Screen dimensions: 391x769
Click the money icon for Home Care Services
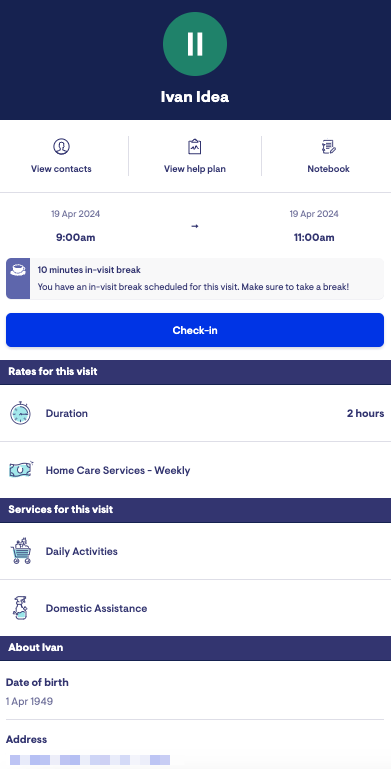pyautogui.click(x=21, y=470)
